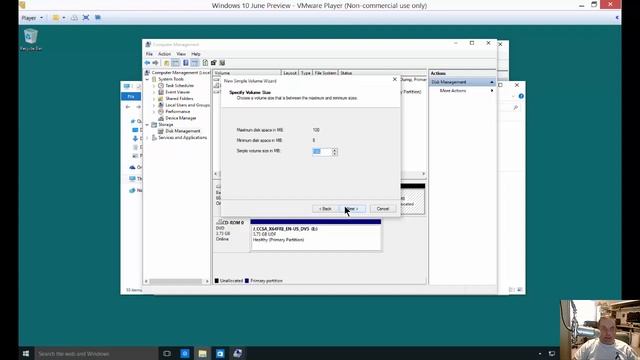Select Task Scheduler in the tree
Viewport: 640px width, 360px height.
(x=180, y=86)
